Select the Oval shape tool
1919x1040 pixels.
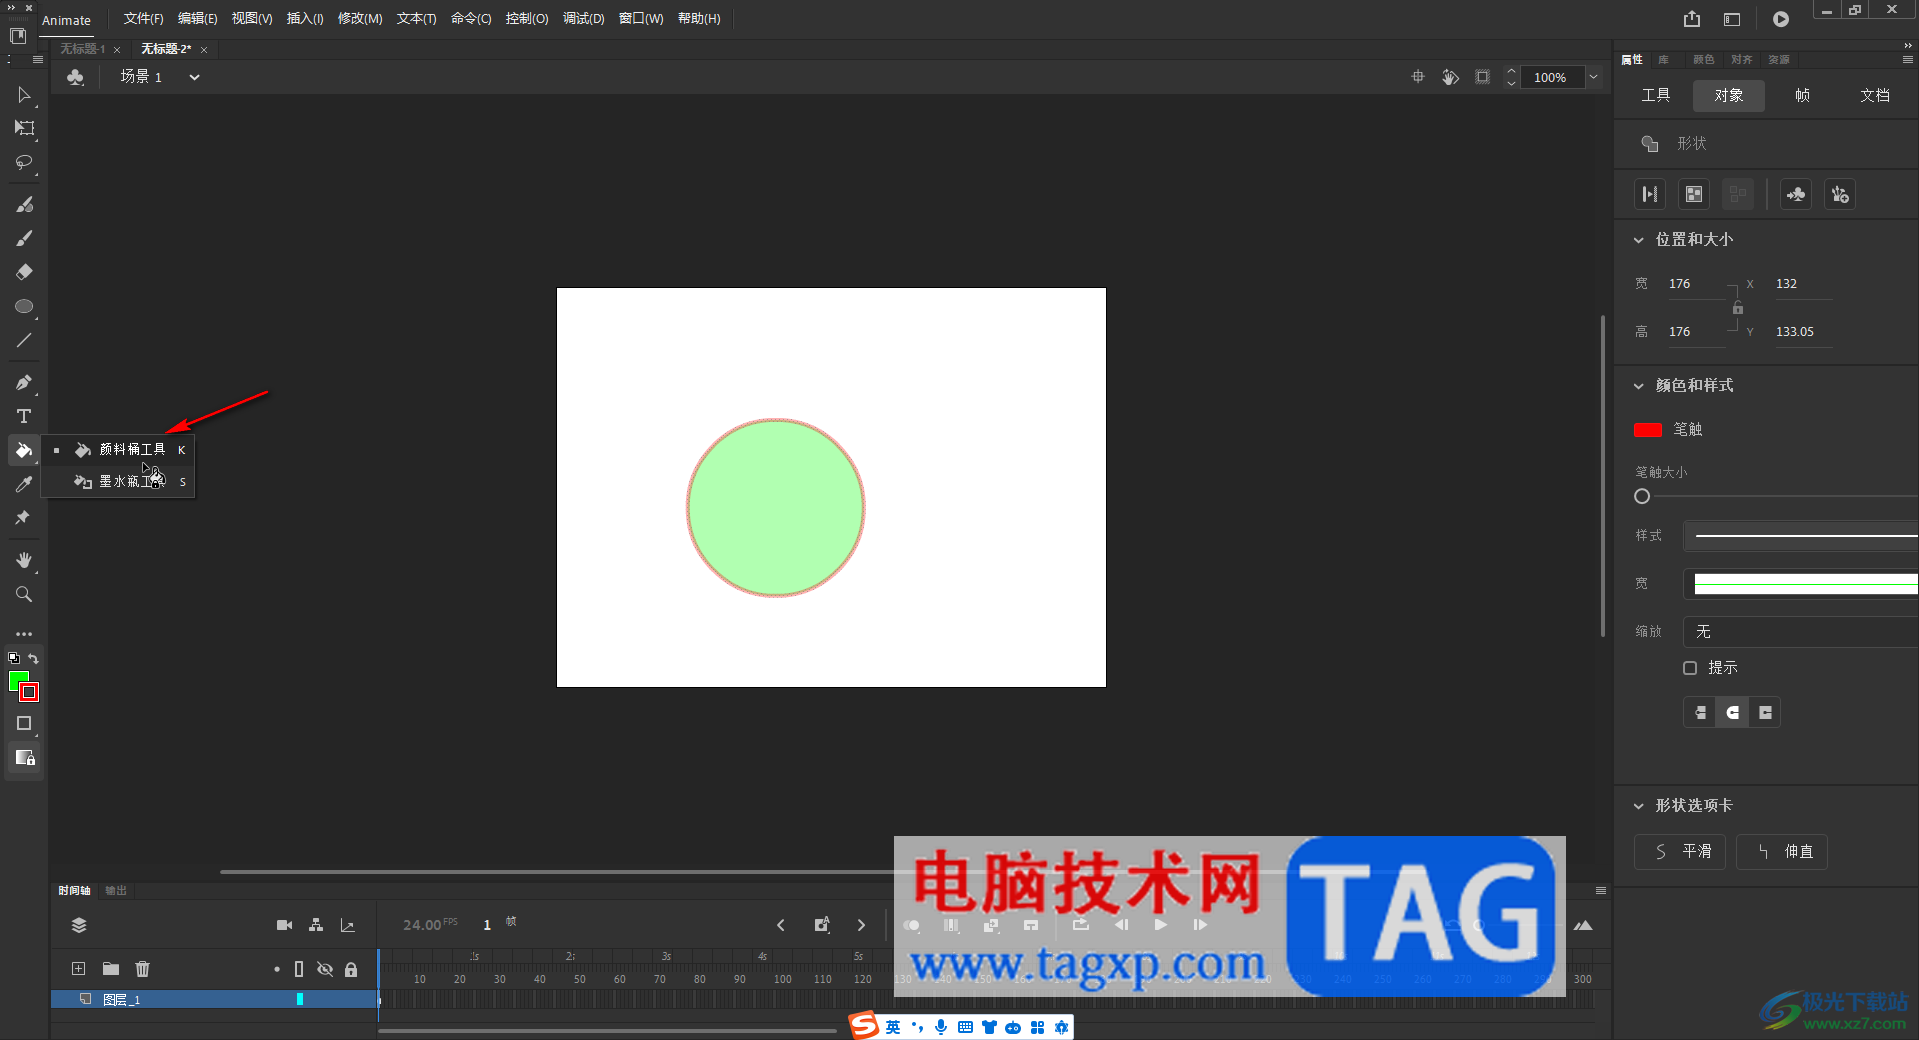24,307
